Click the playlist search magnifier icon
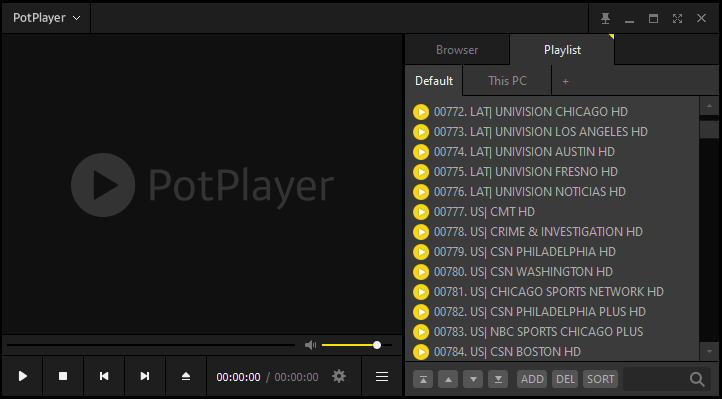The width and height of the screenshot is (722, 400). pos(697,379)
